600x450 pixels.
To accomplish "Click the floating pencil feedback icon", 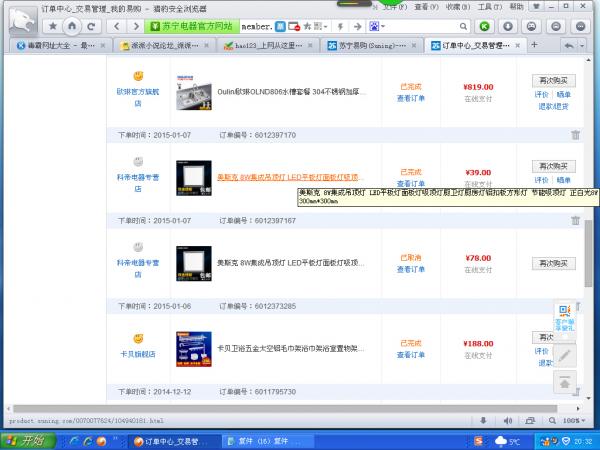I will tap(565, 357).
